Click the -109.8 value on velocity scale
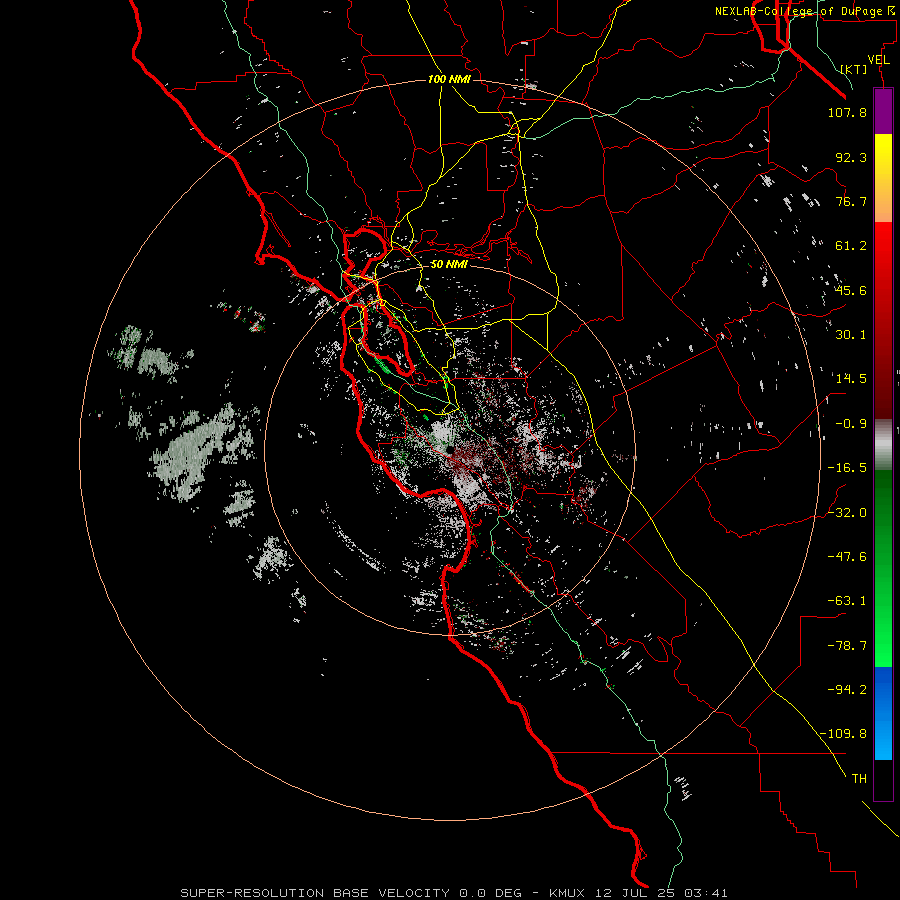The width and height of the screenshot is (900, 900). tap(843, 734)
